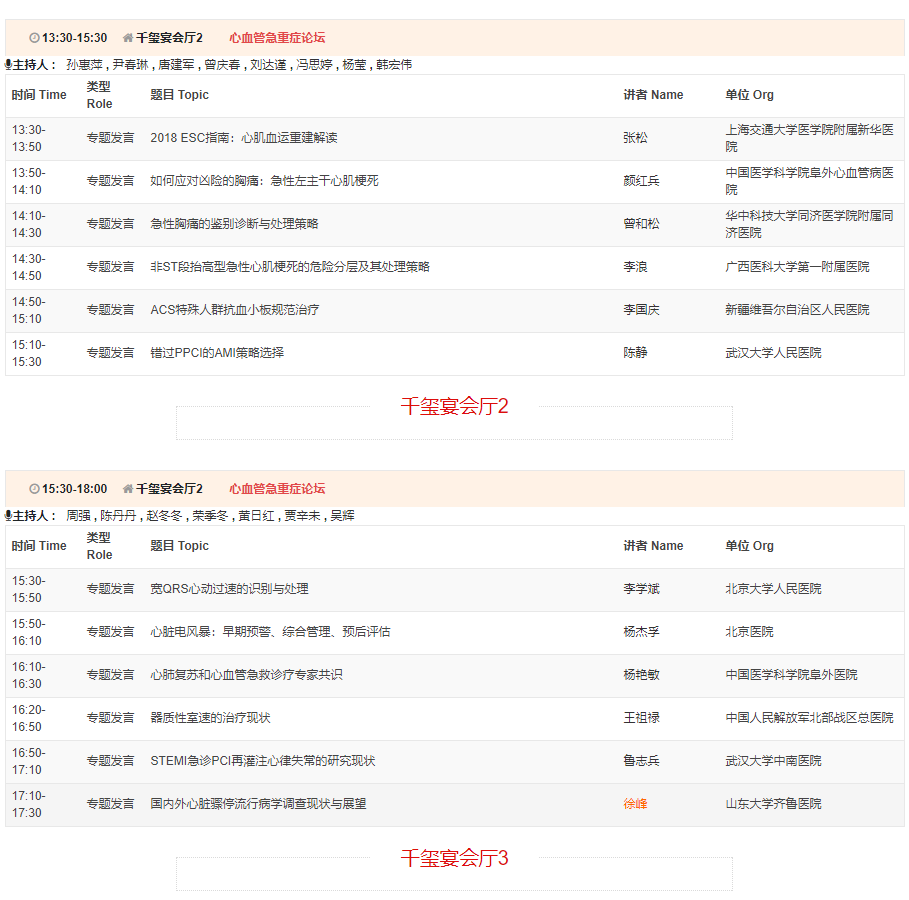Click 专题发言 in the 15:10-15:30 row
The height and width of the screenshot is (900, 909).
[x=110, y=353]
